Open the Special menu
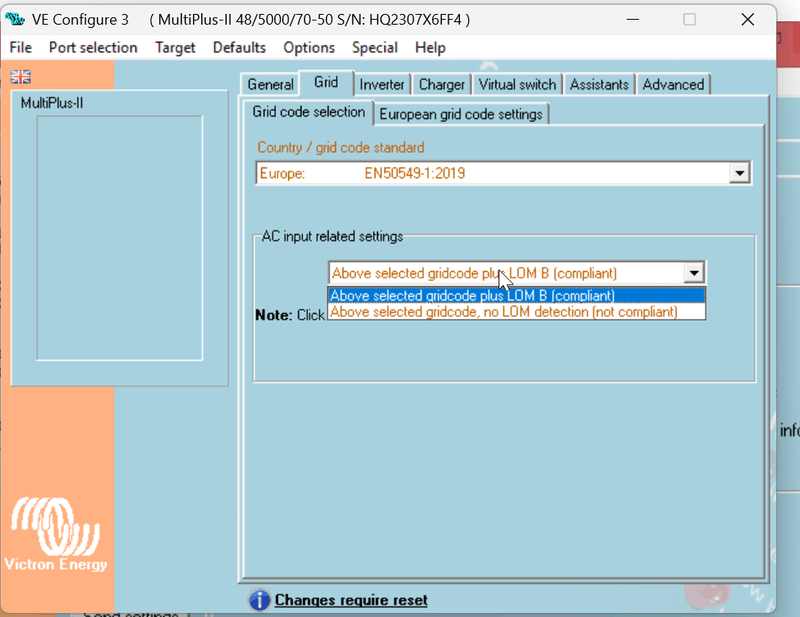The height and width of the screenshot is (617, 800). [375, 47]
